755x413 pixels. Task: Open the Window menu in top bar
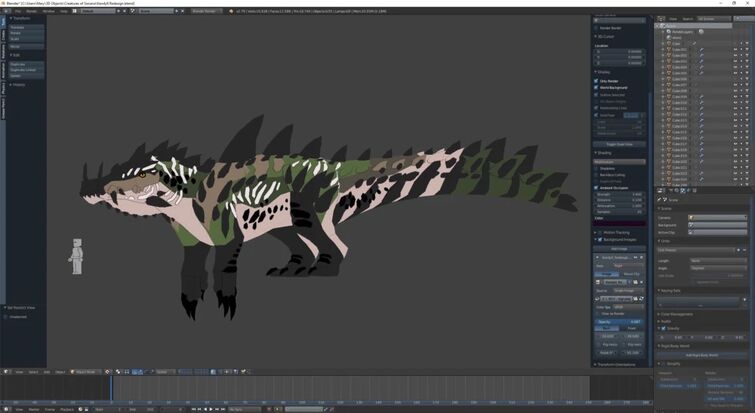pos(49,11)
